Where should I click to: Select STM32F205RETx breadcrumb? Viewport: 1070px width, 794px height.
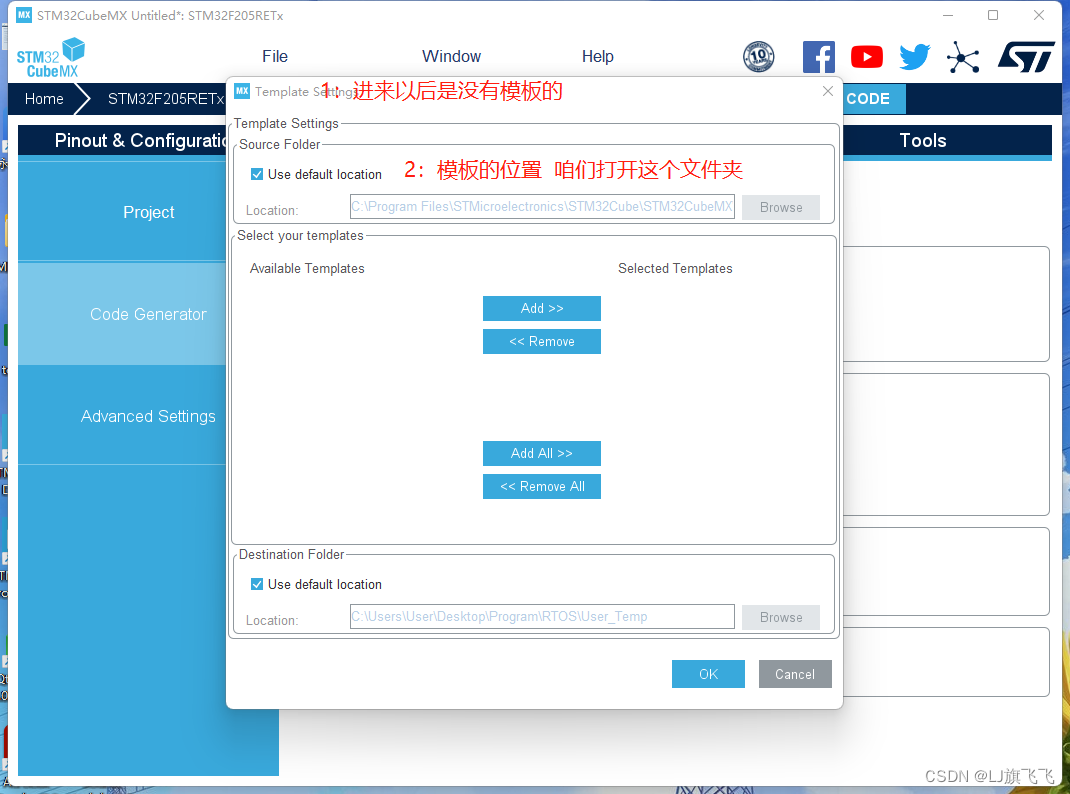[166, 99]
